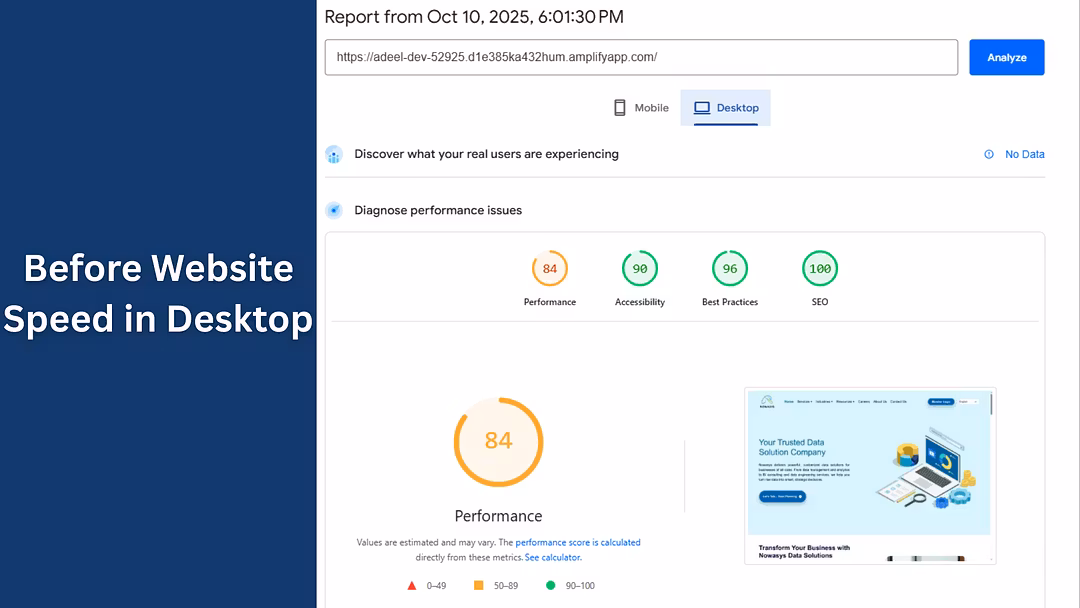Image resolution: width=1080 pixels, height=608 pixels.
Task: Click the "Diagnose performance issues" heading text
Action: click(438, 211)
